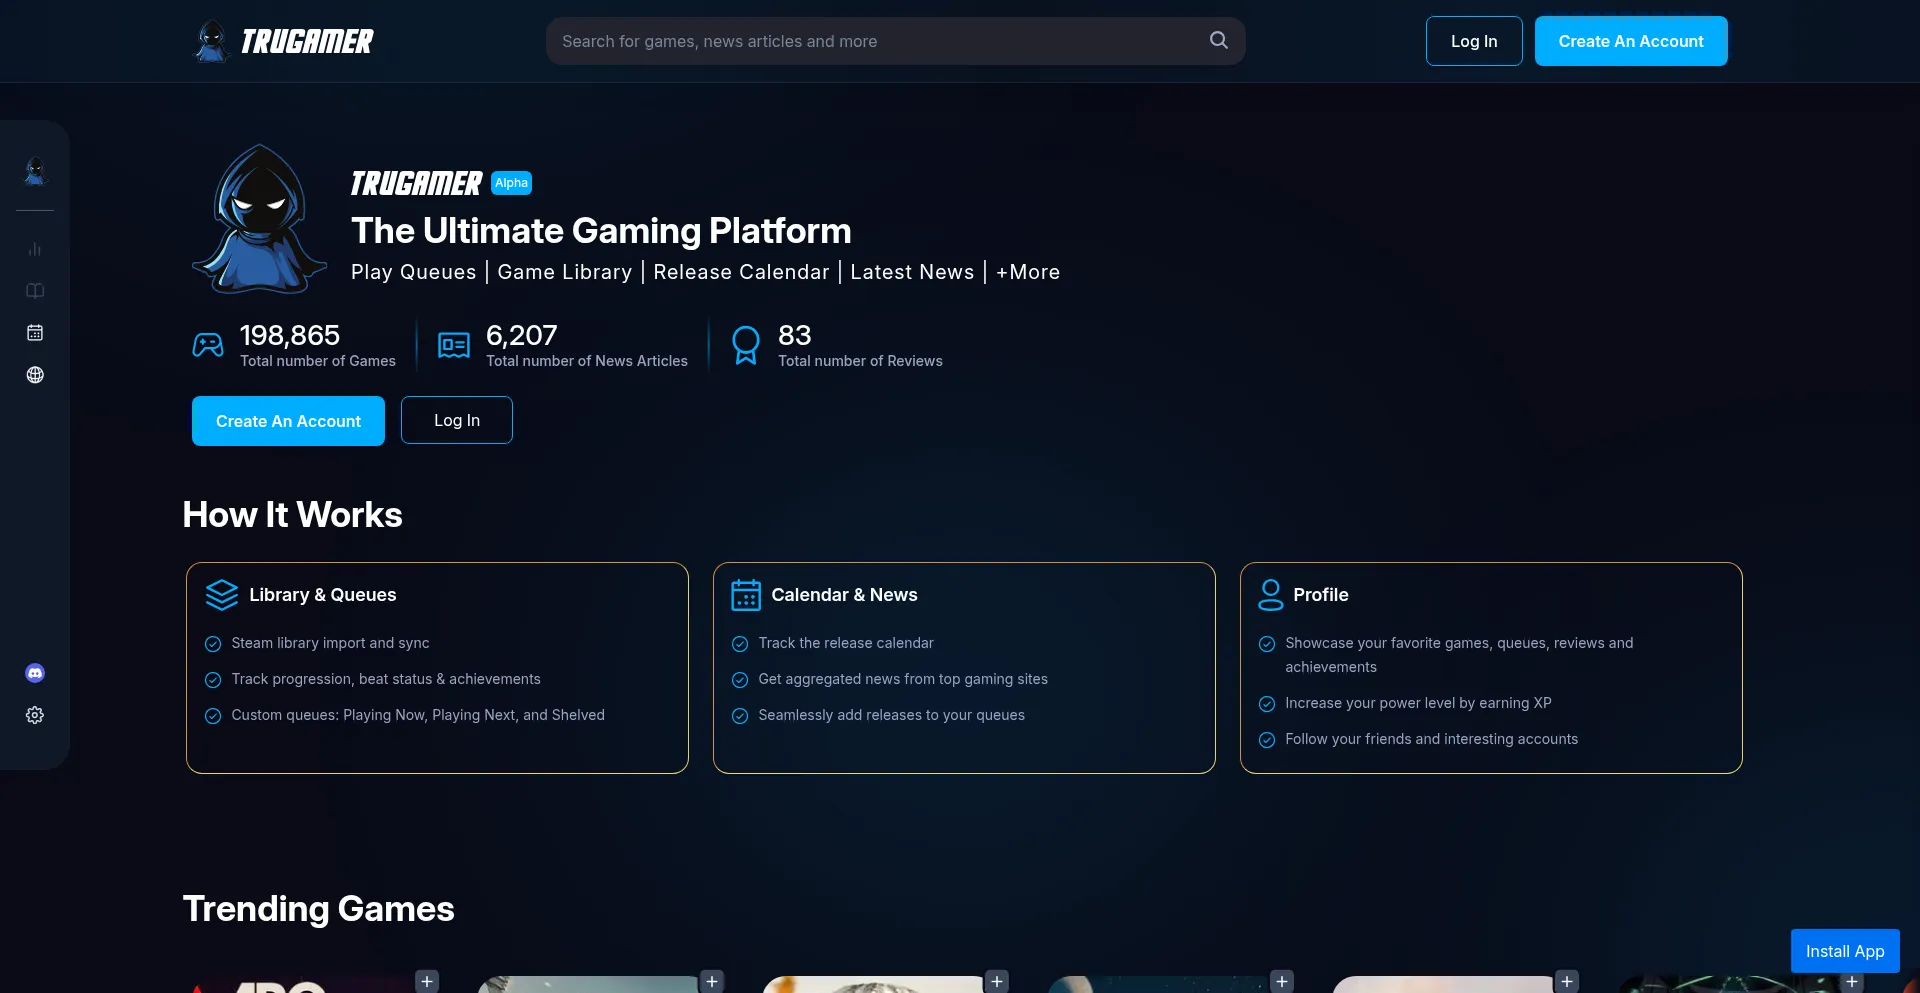Click the search magnifier icon
This screenshot has width=1920, height=993.
click(1218, 41)
